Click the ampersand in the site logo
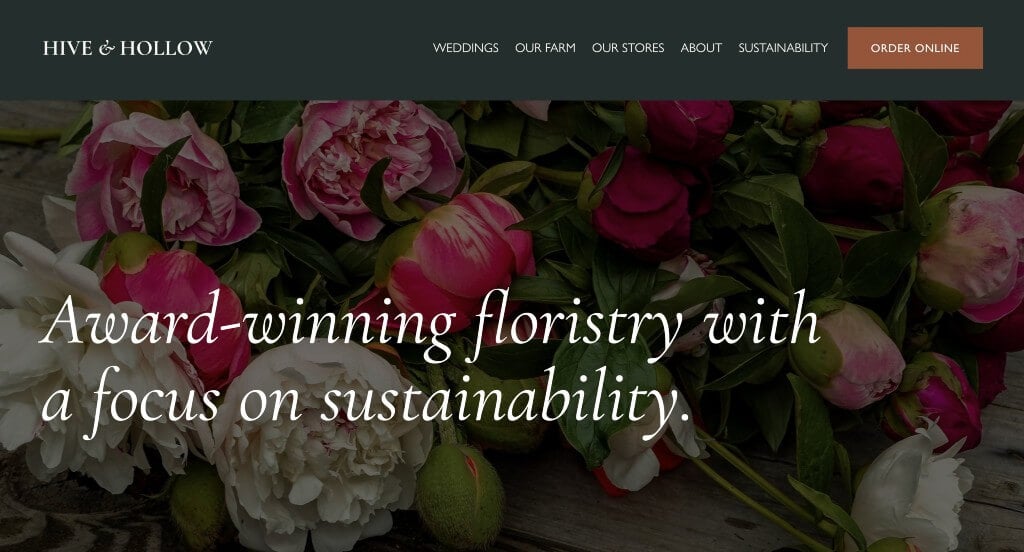1024x552 pixels. tap(106, 48)
